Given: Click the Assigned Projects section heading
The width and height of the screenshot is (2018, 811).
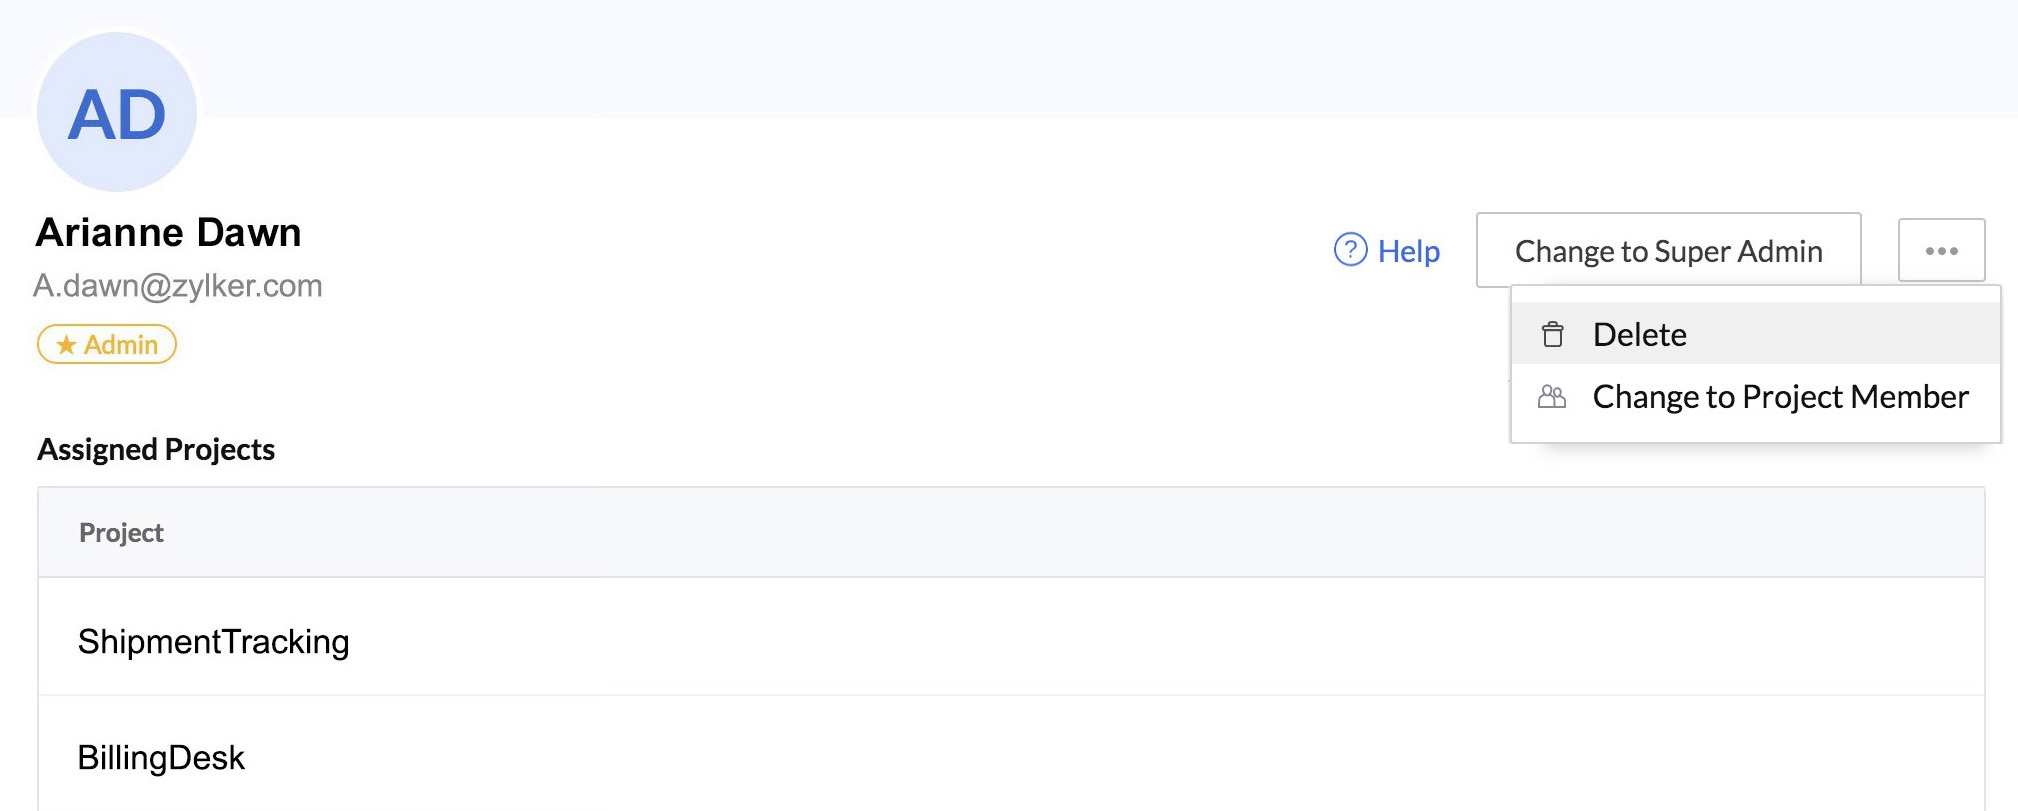Looking at the screenshot, I should point(156,450).
